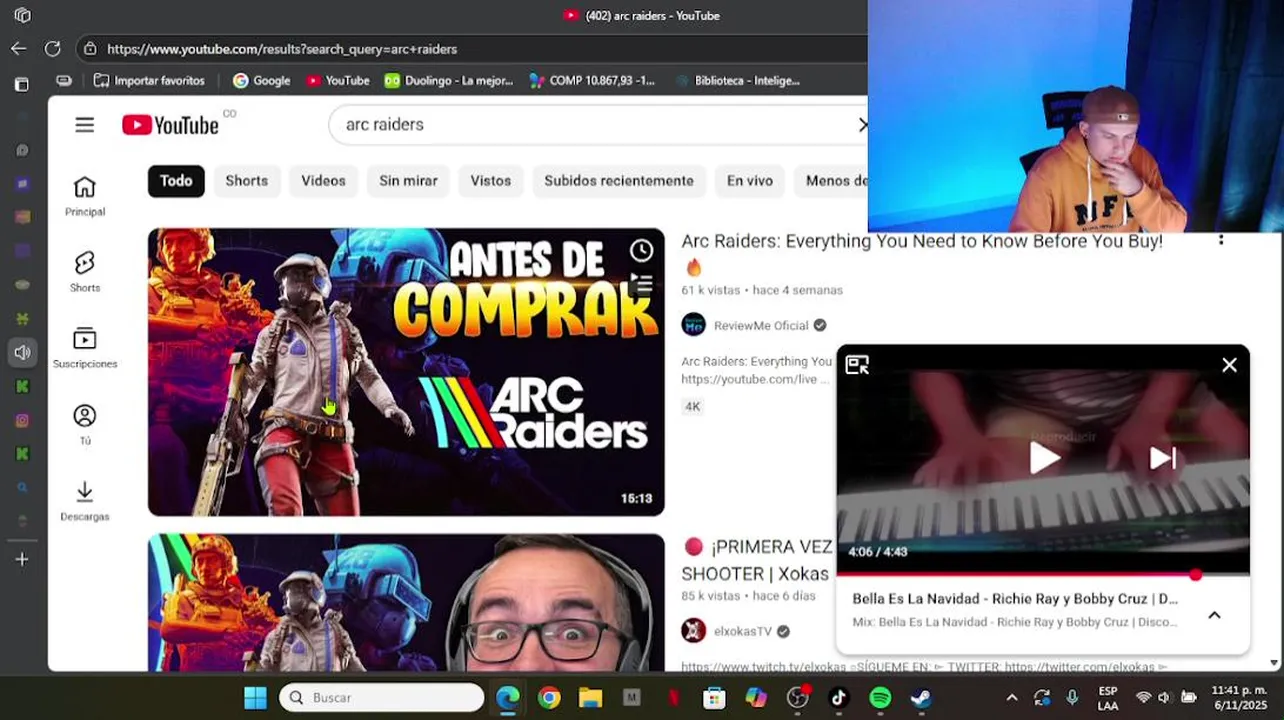Open the YouTube bookmark
The image size is (1284, 720).
(x=338, y=80)
